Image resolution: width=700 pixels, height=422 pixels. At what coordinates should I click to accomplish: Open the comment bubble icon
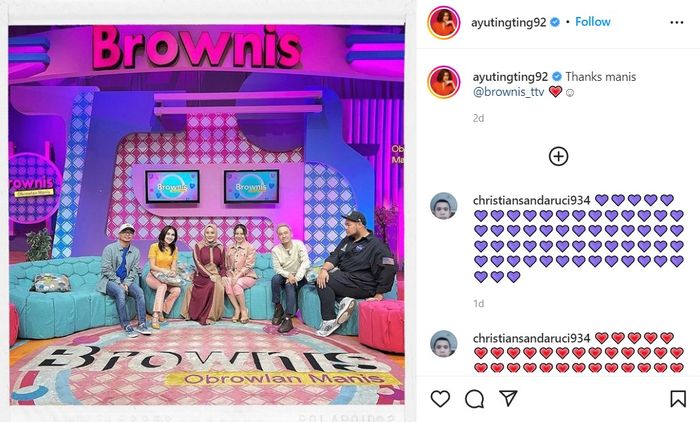474,399
